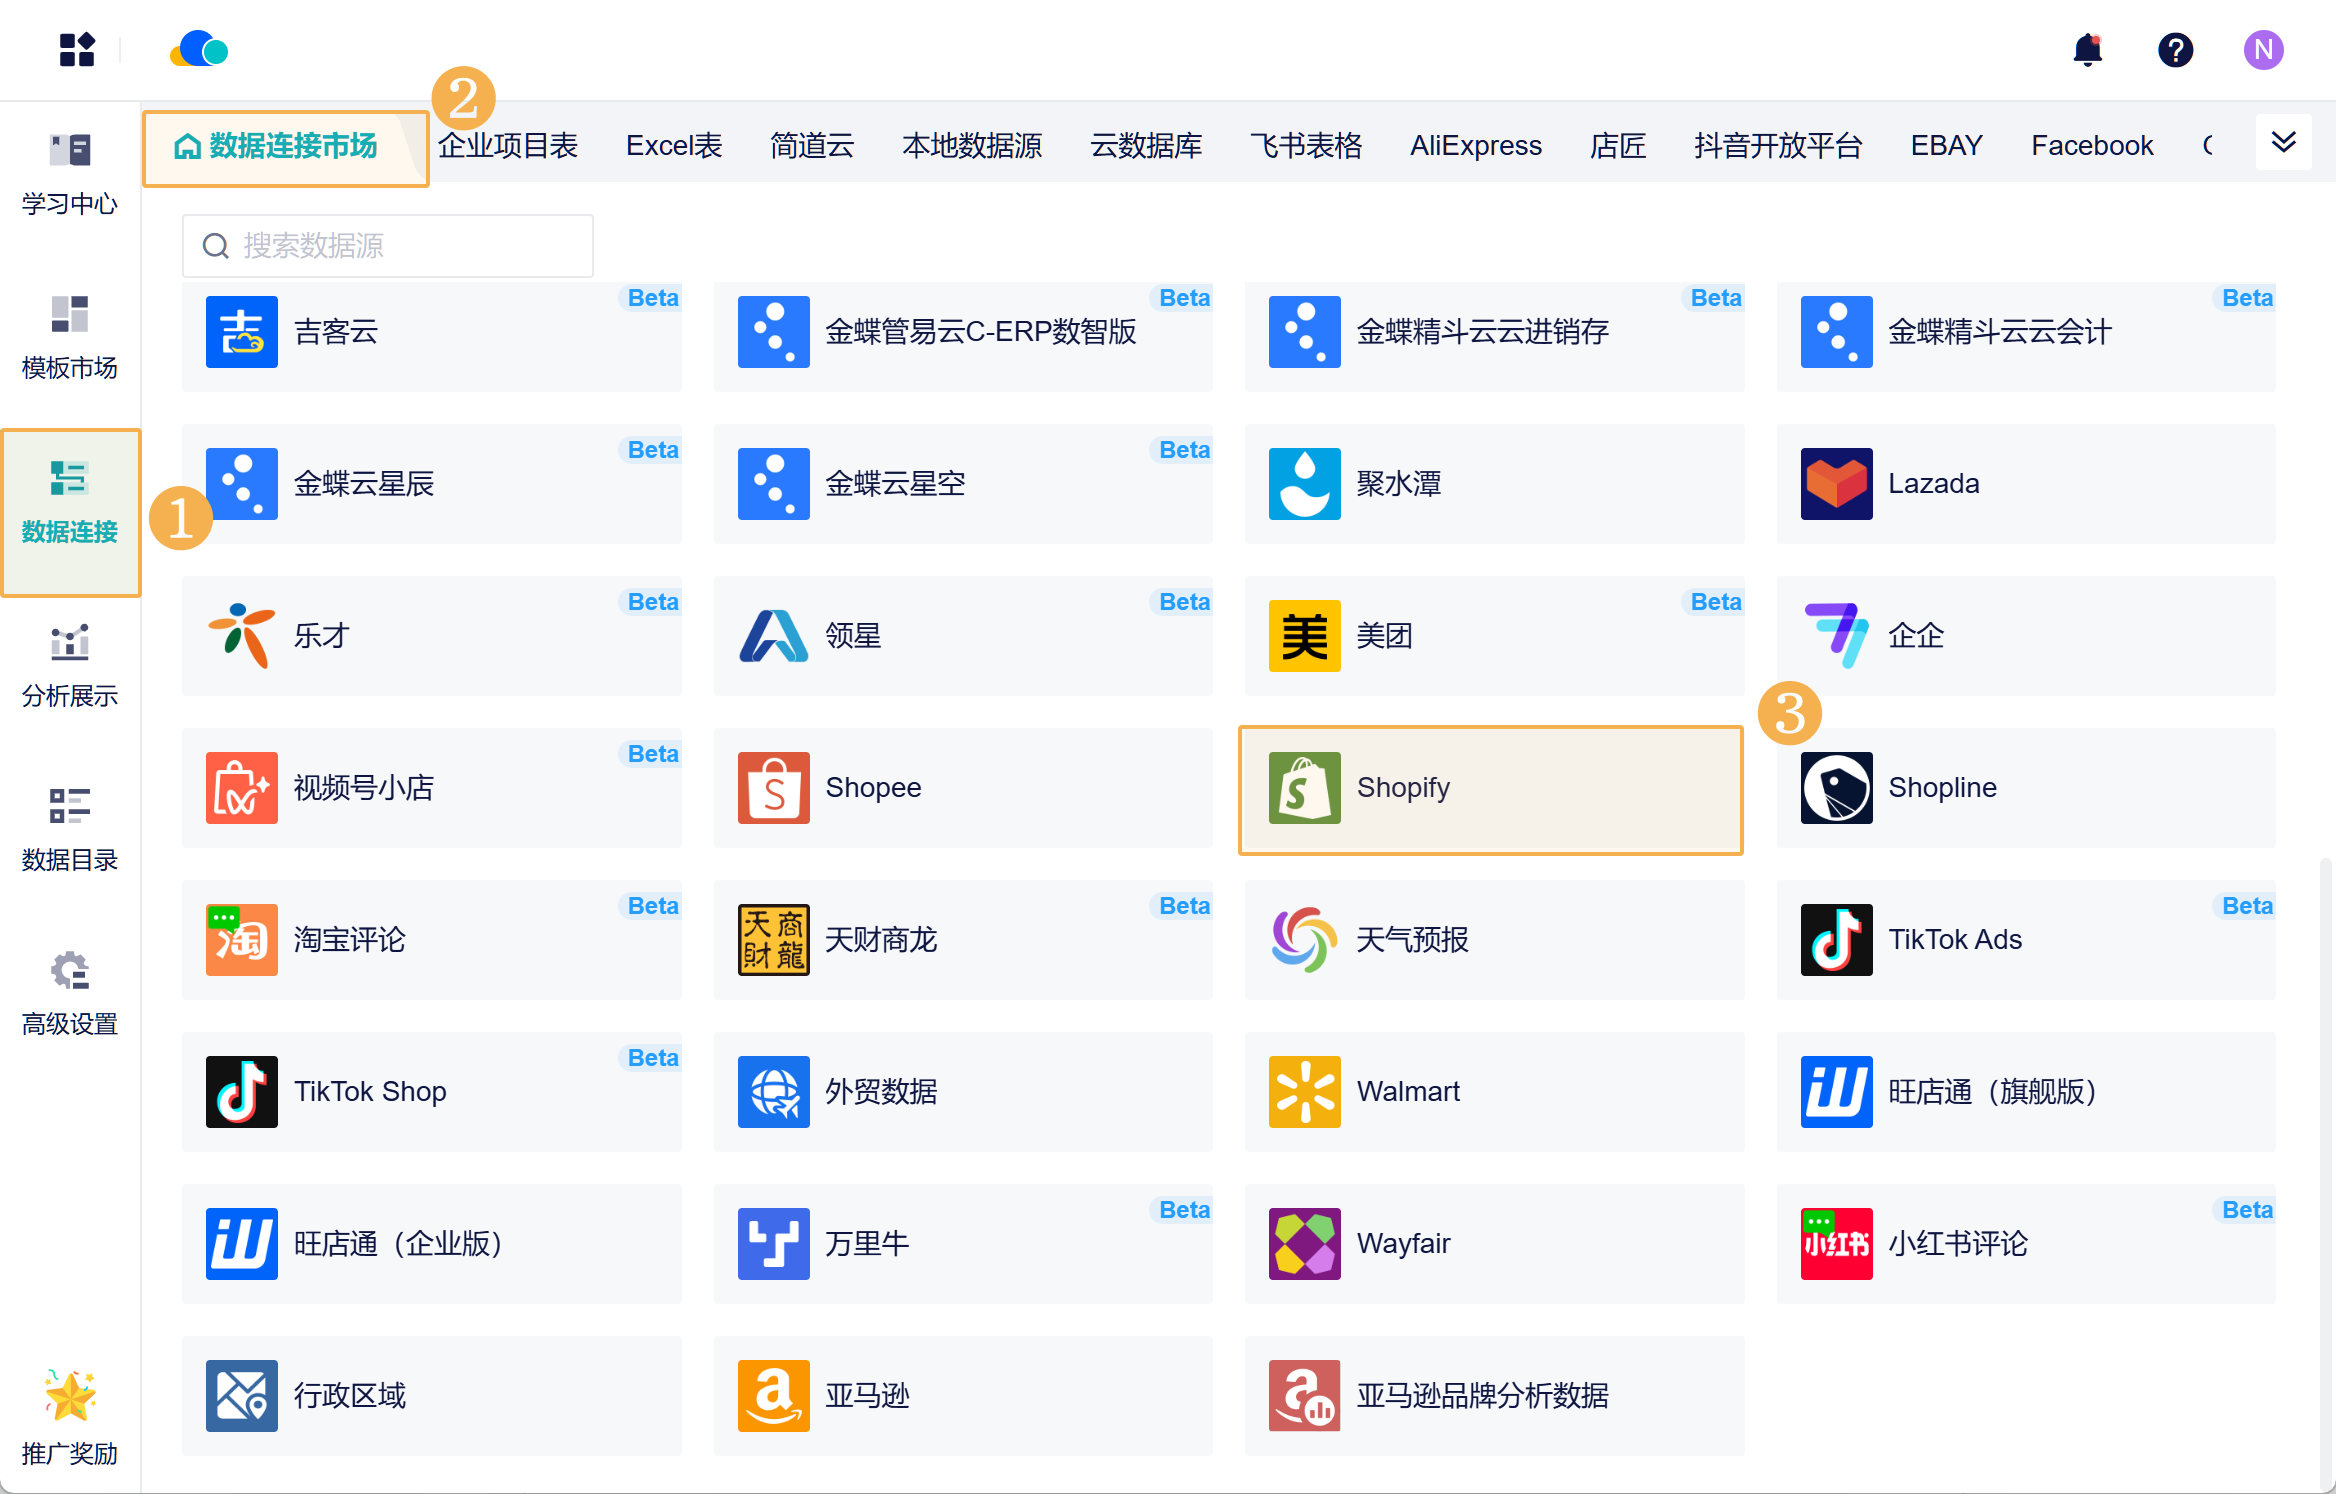Open the help question mark icon
Image resolution: width=2336 pixels, height=1494 pixels.
coord(2175,50)
